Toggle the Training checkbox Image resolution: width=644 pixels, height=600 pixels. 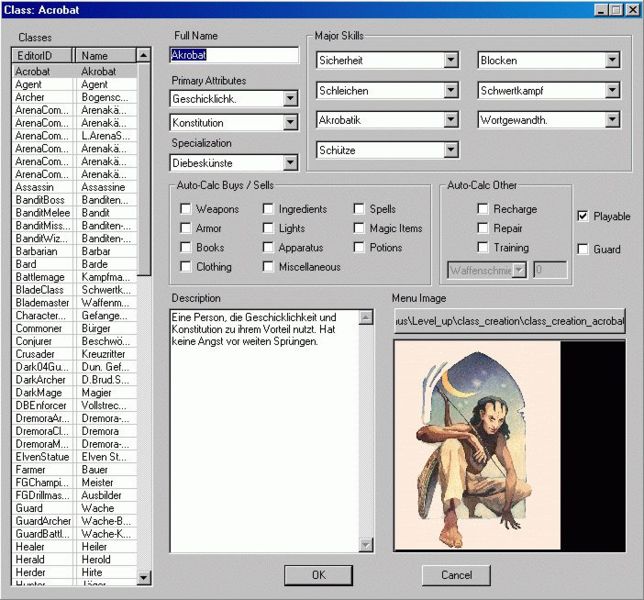pyautogui.click(x=483, y=247)
